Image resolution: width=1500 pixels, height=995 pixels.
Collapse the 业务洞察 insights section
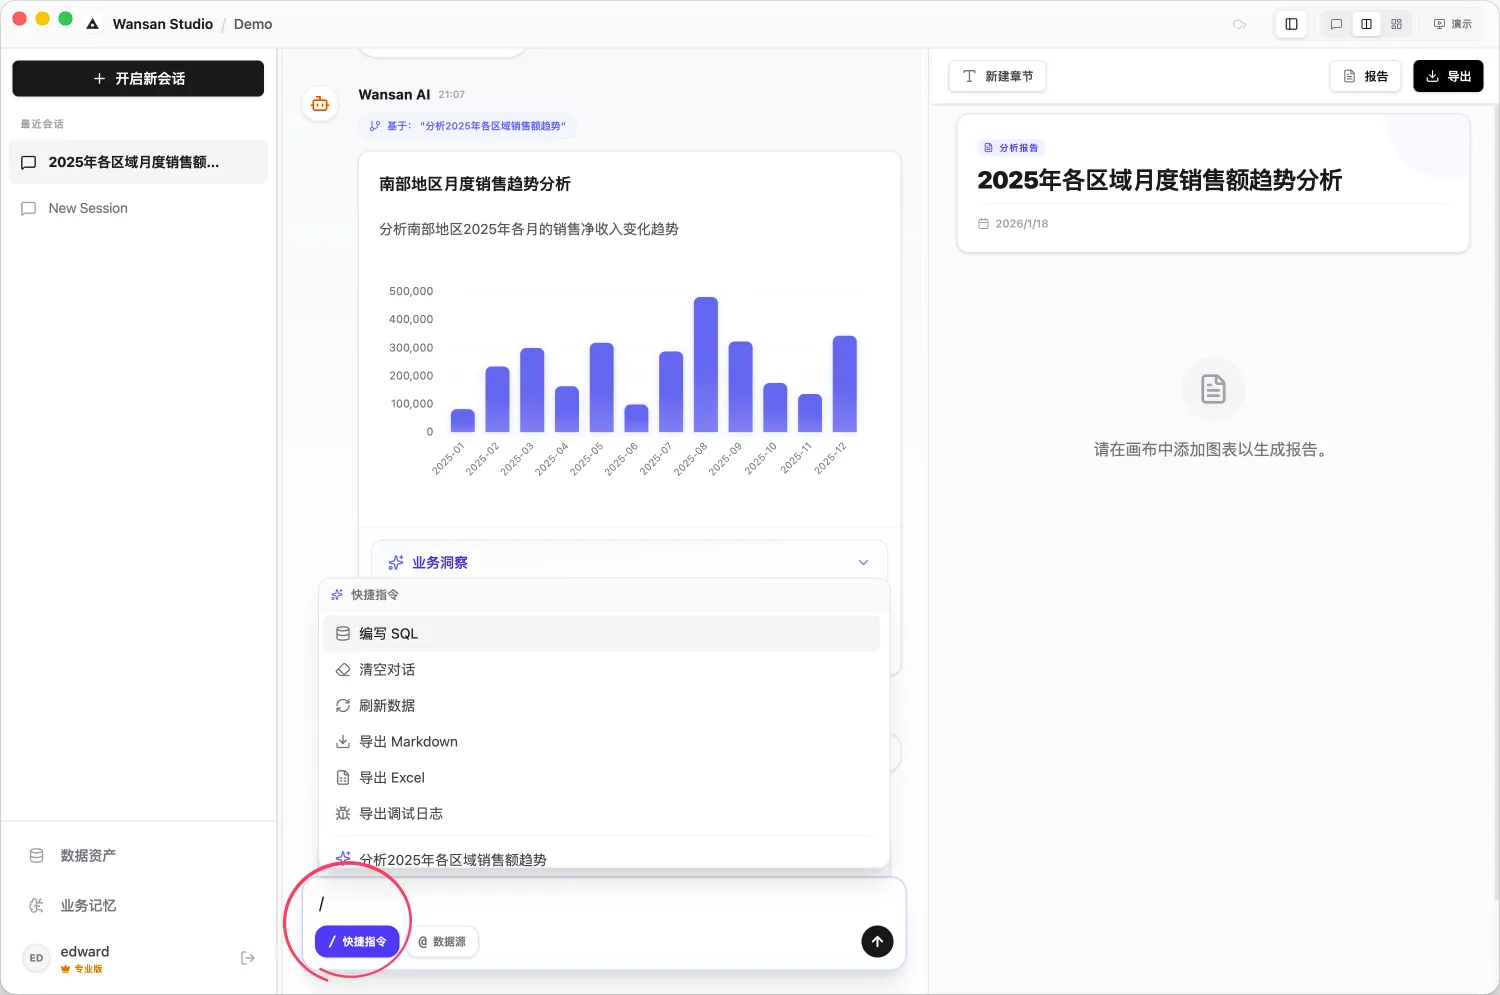(x=862, y=562)
